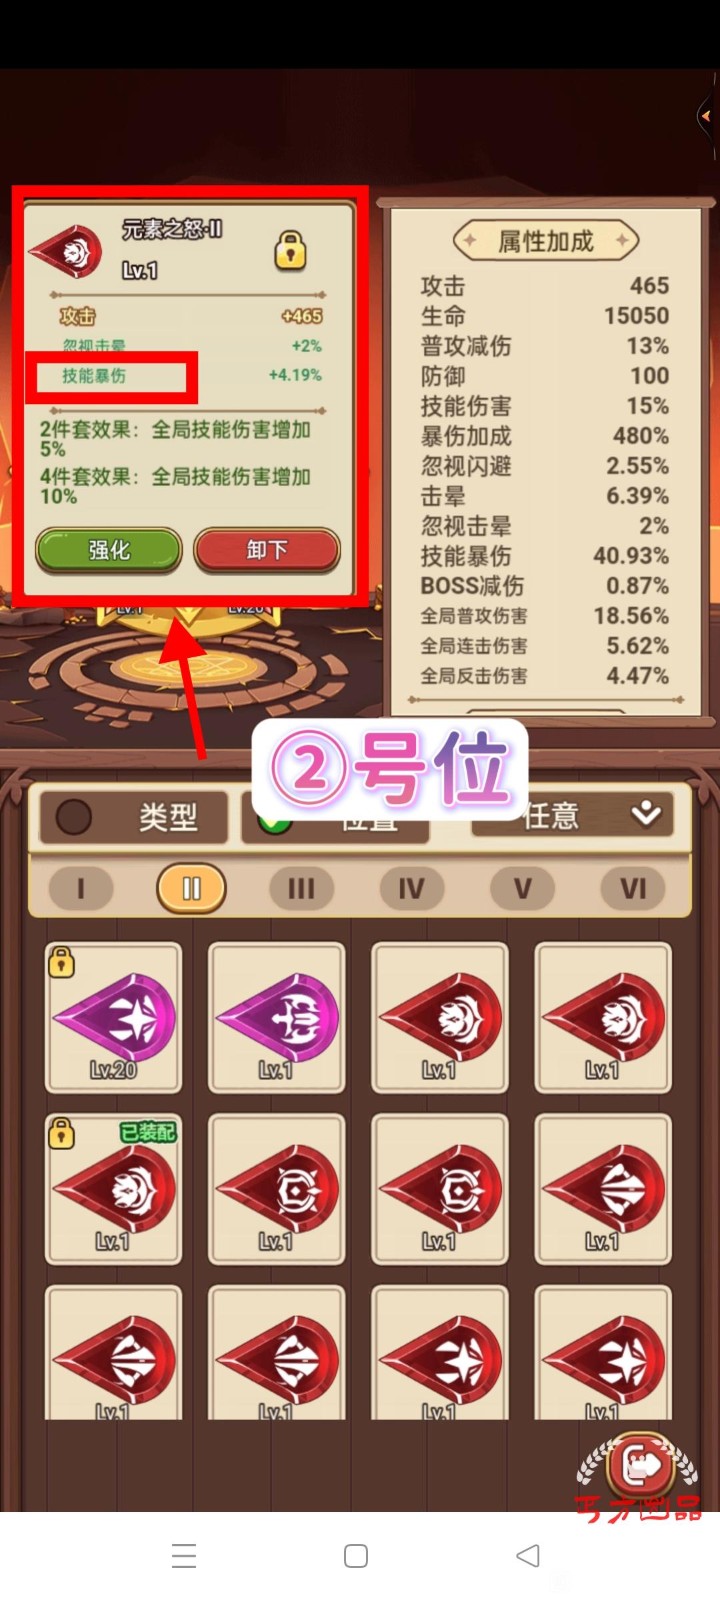Open the equipped red rune marked 已装配
Viewport: 720px width, 1600px height.
coord(114,1190)
